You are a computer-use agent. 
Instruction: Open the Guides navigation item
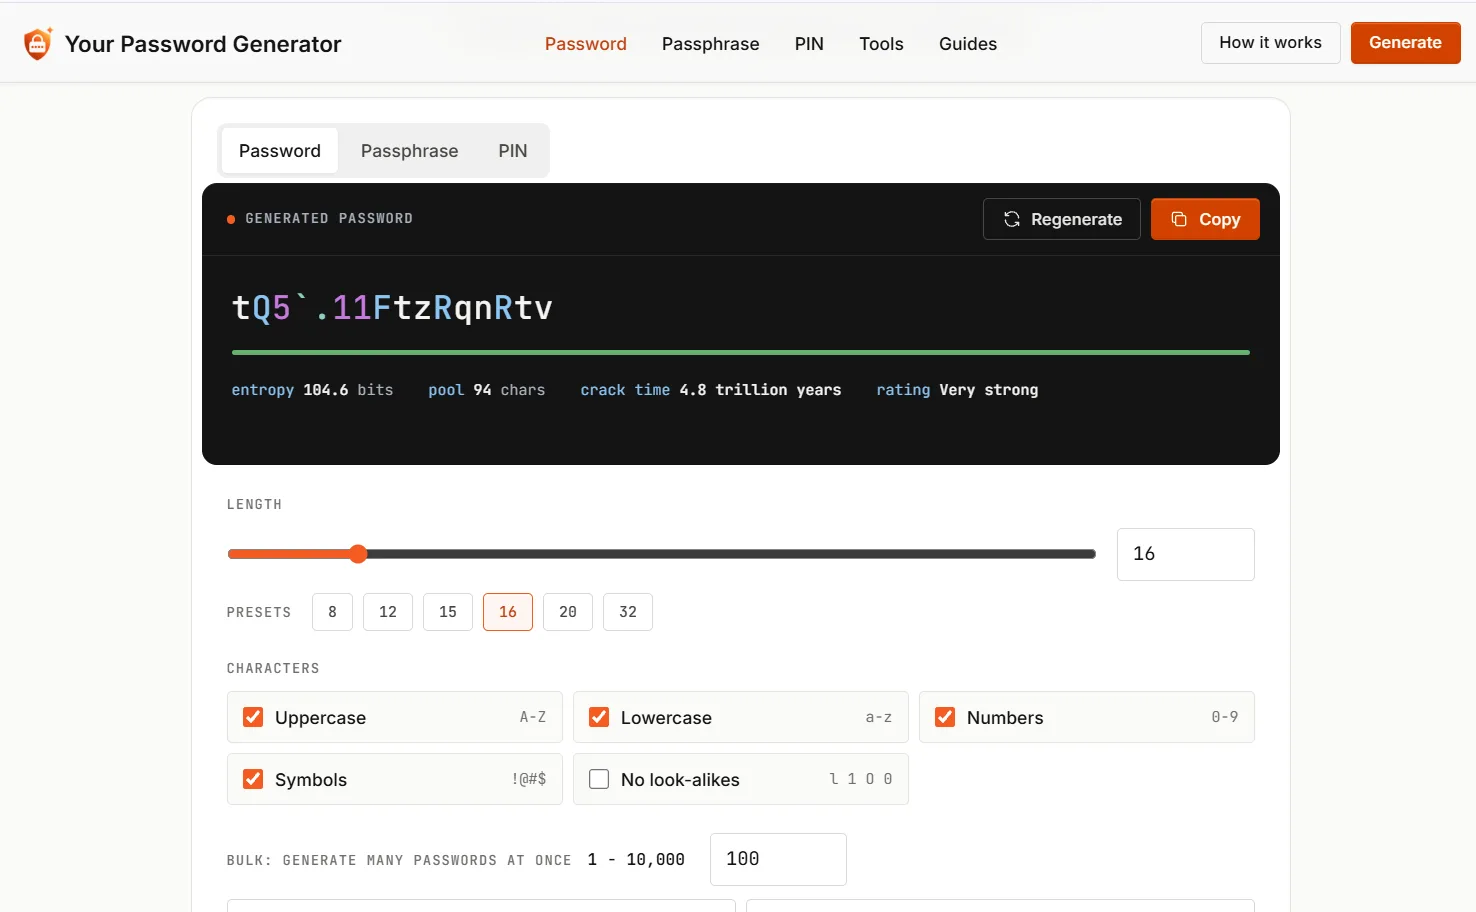click(968, 44)
